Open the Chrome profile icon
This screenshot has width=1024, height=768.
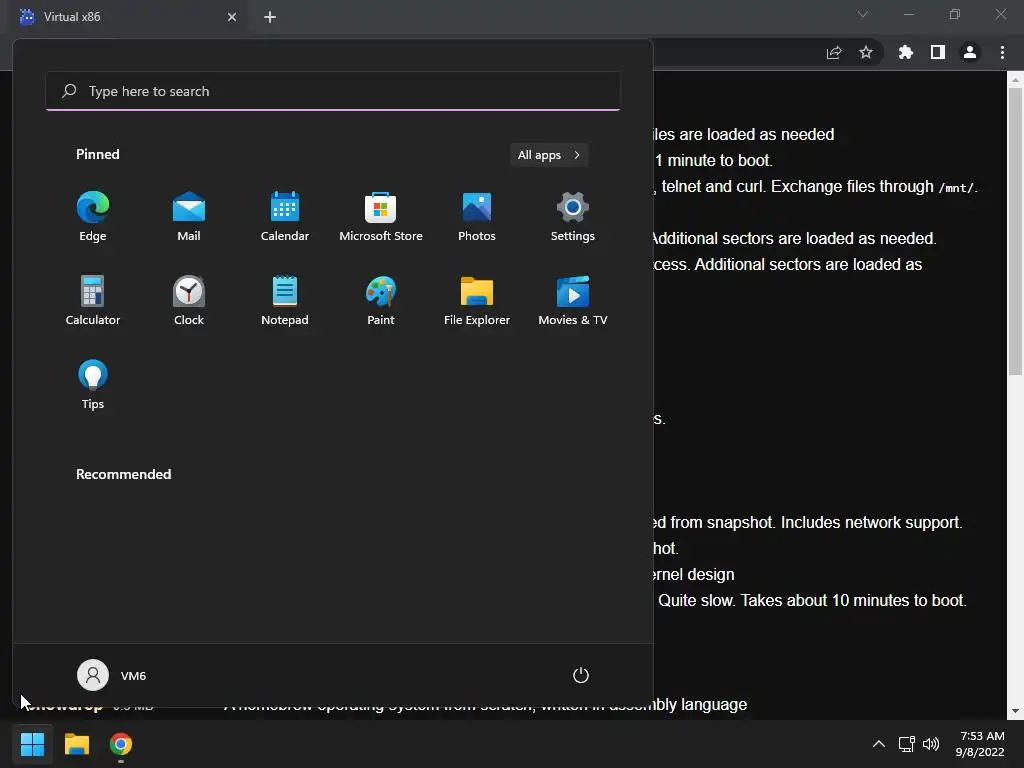[x=970, y=52]
